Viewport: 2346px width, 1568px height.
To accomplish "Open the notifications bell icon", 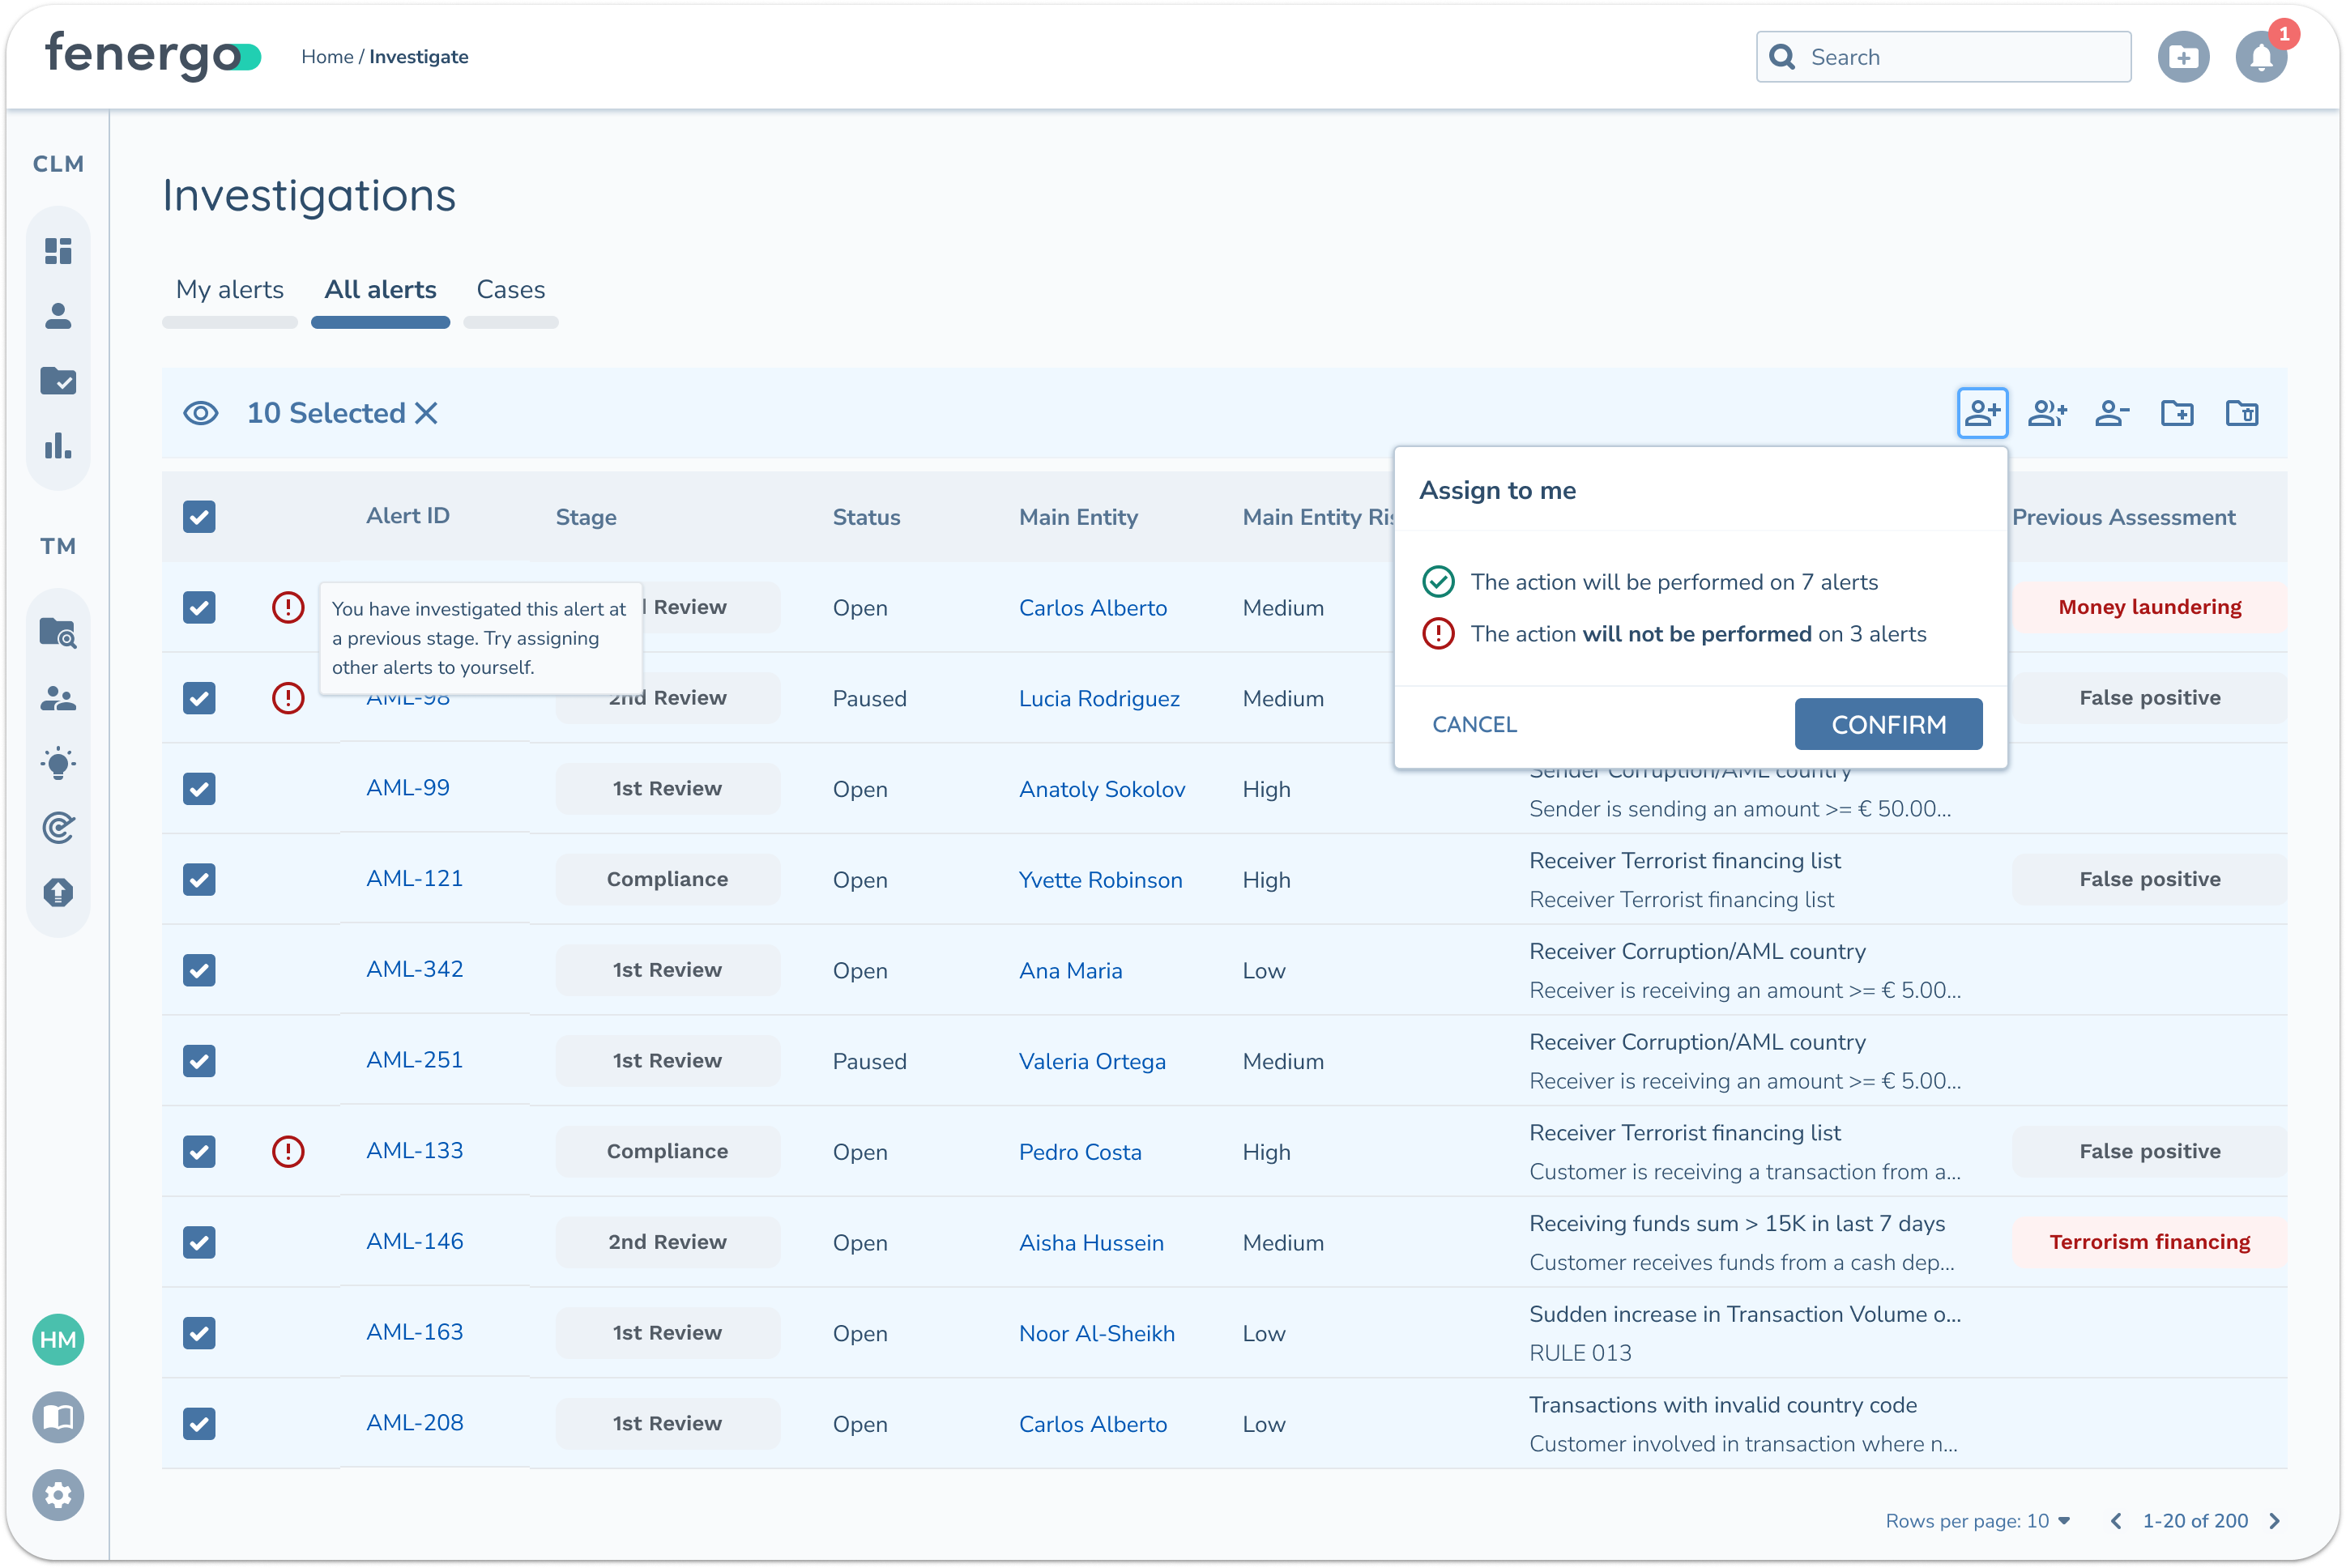I will (2262, 57).
